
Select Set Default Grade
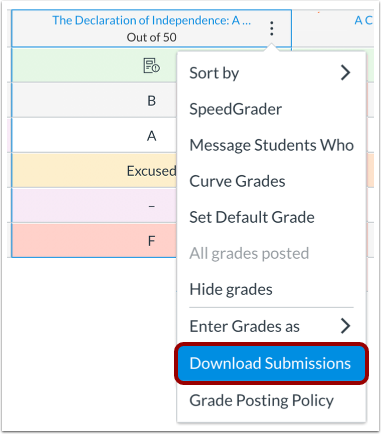tap(271, 217)
